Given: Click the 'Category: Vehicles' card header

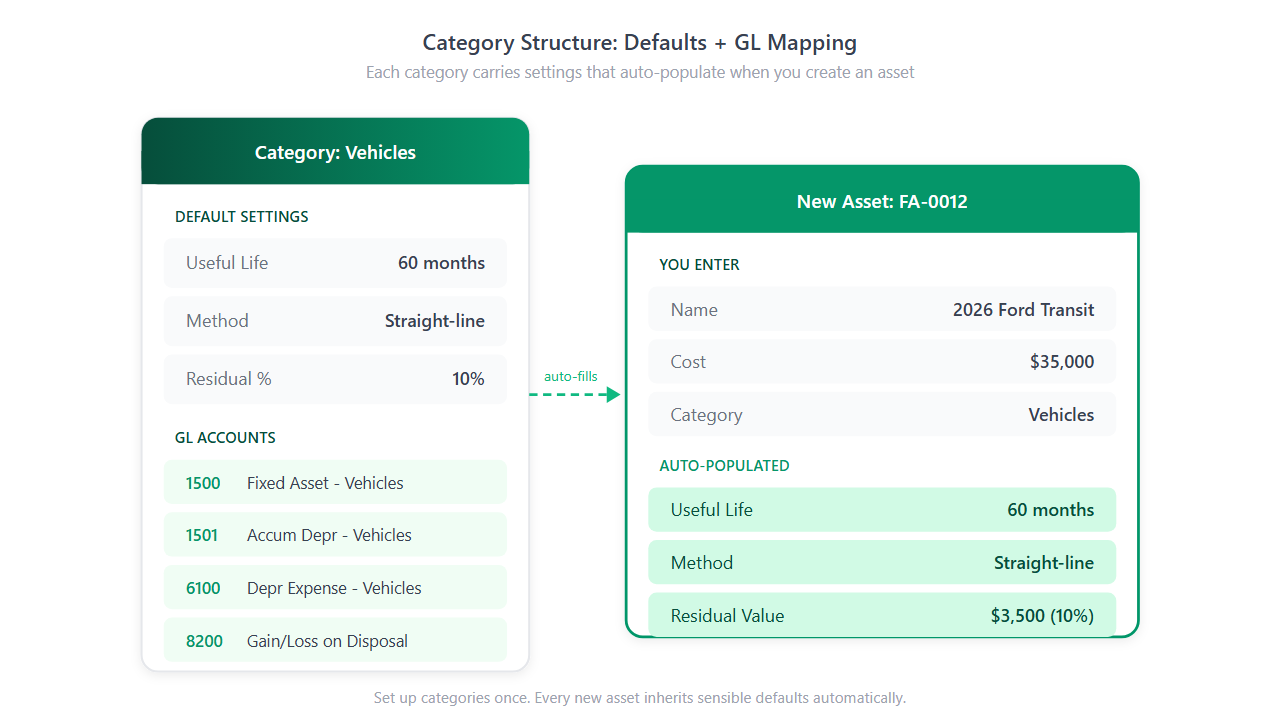Looking at the screenshot, I should [x=335, y=152].
